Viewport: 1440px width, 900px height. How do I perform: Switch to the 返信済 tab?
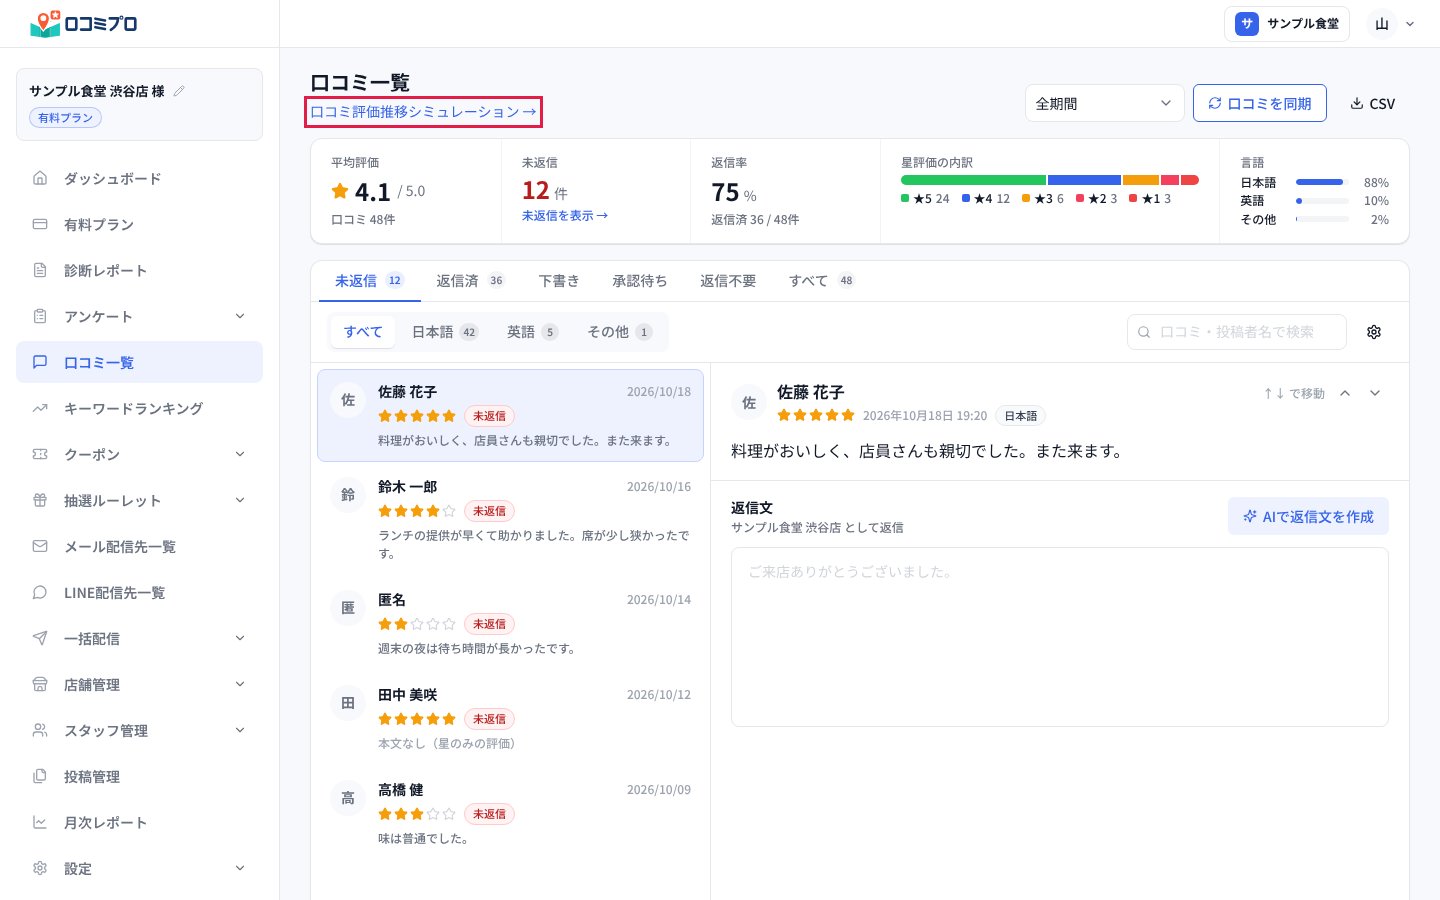pos(470,281)
